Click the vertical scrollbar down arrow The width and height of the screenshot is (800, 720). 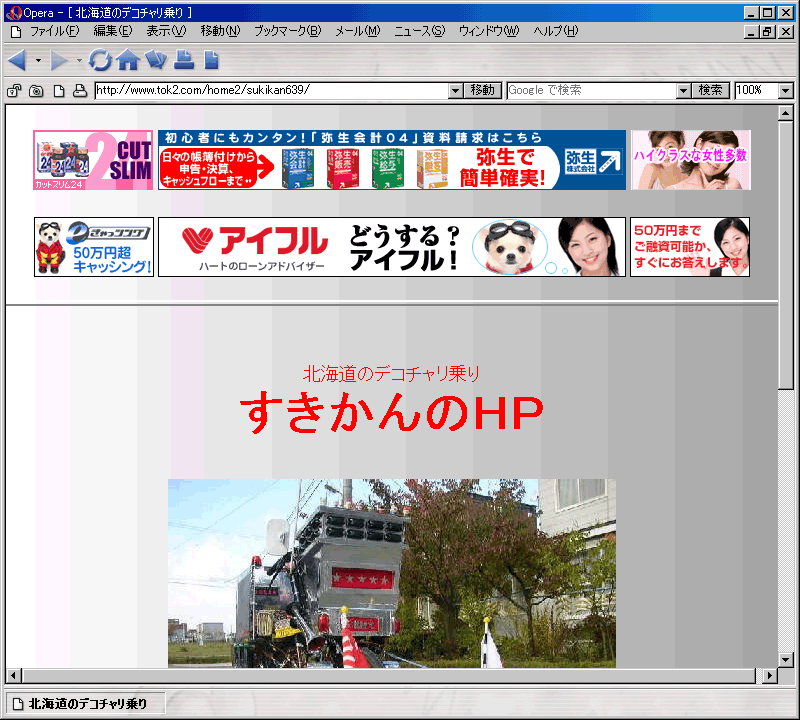click(786, 660)
